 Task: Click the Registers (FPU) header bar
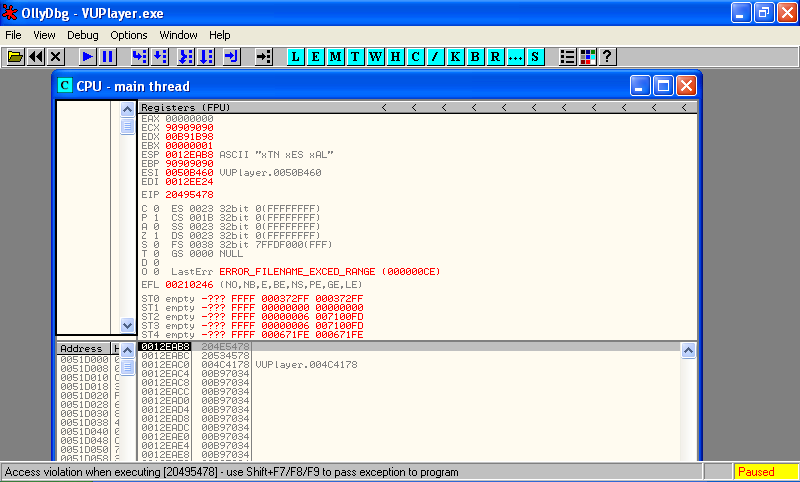tap(417, 107)
